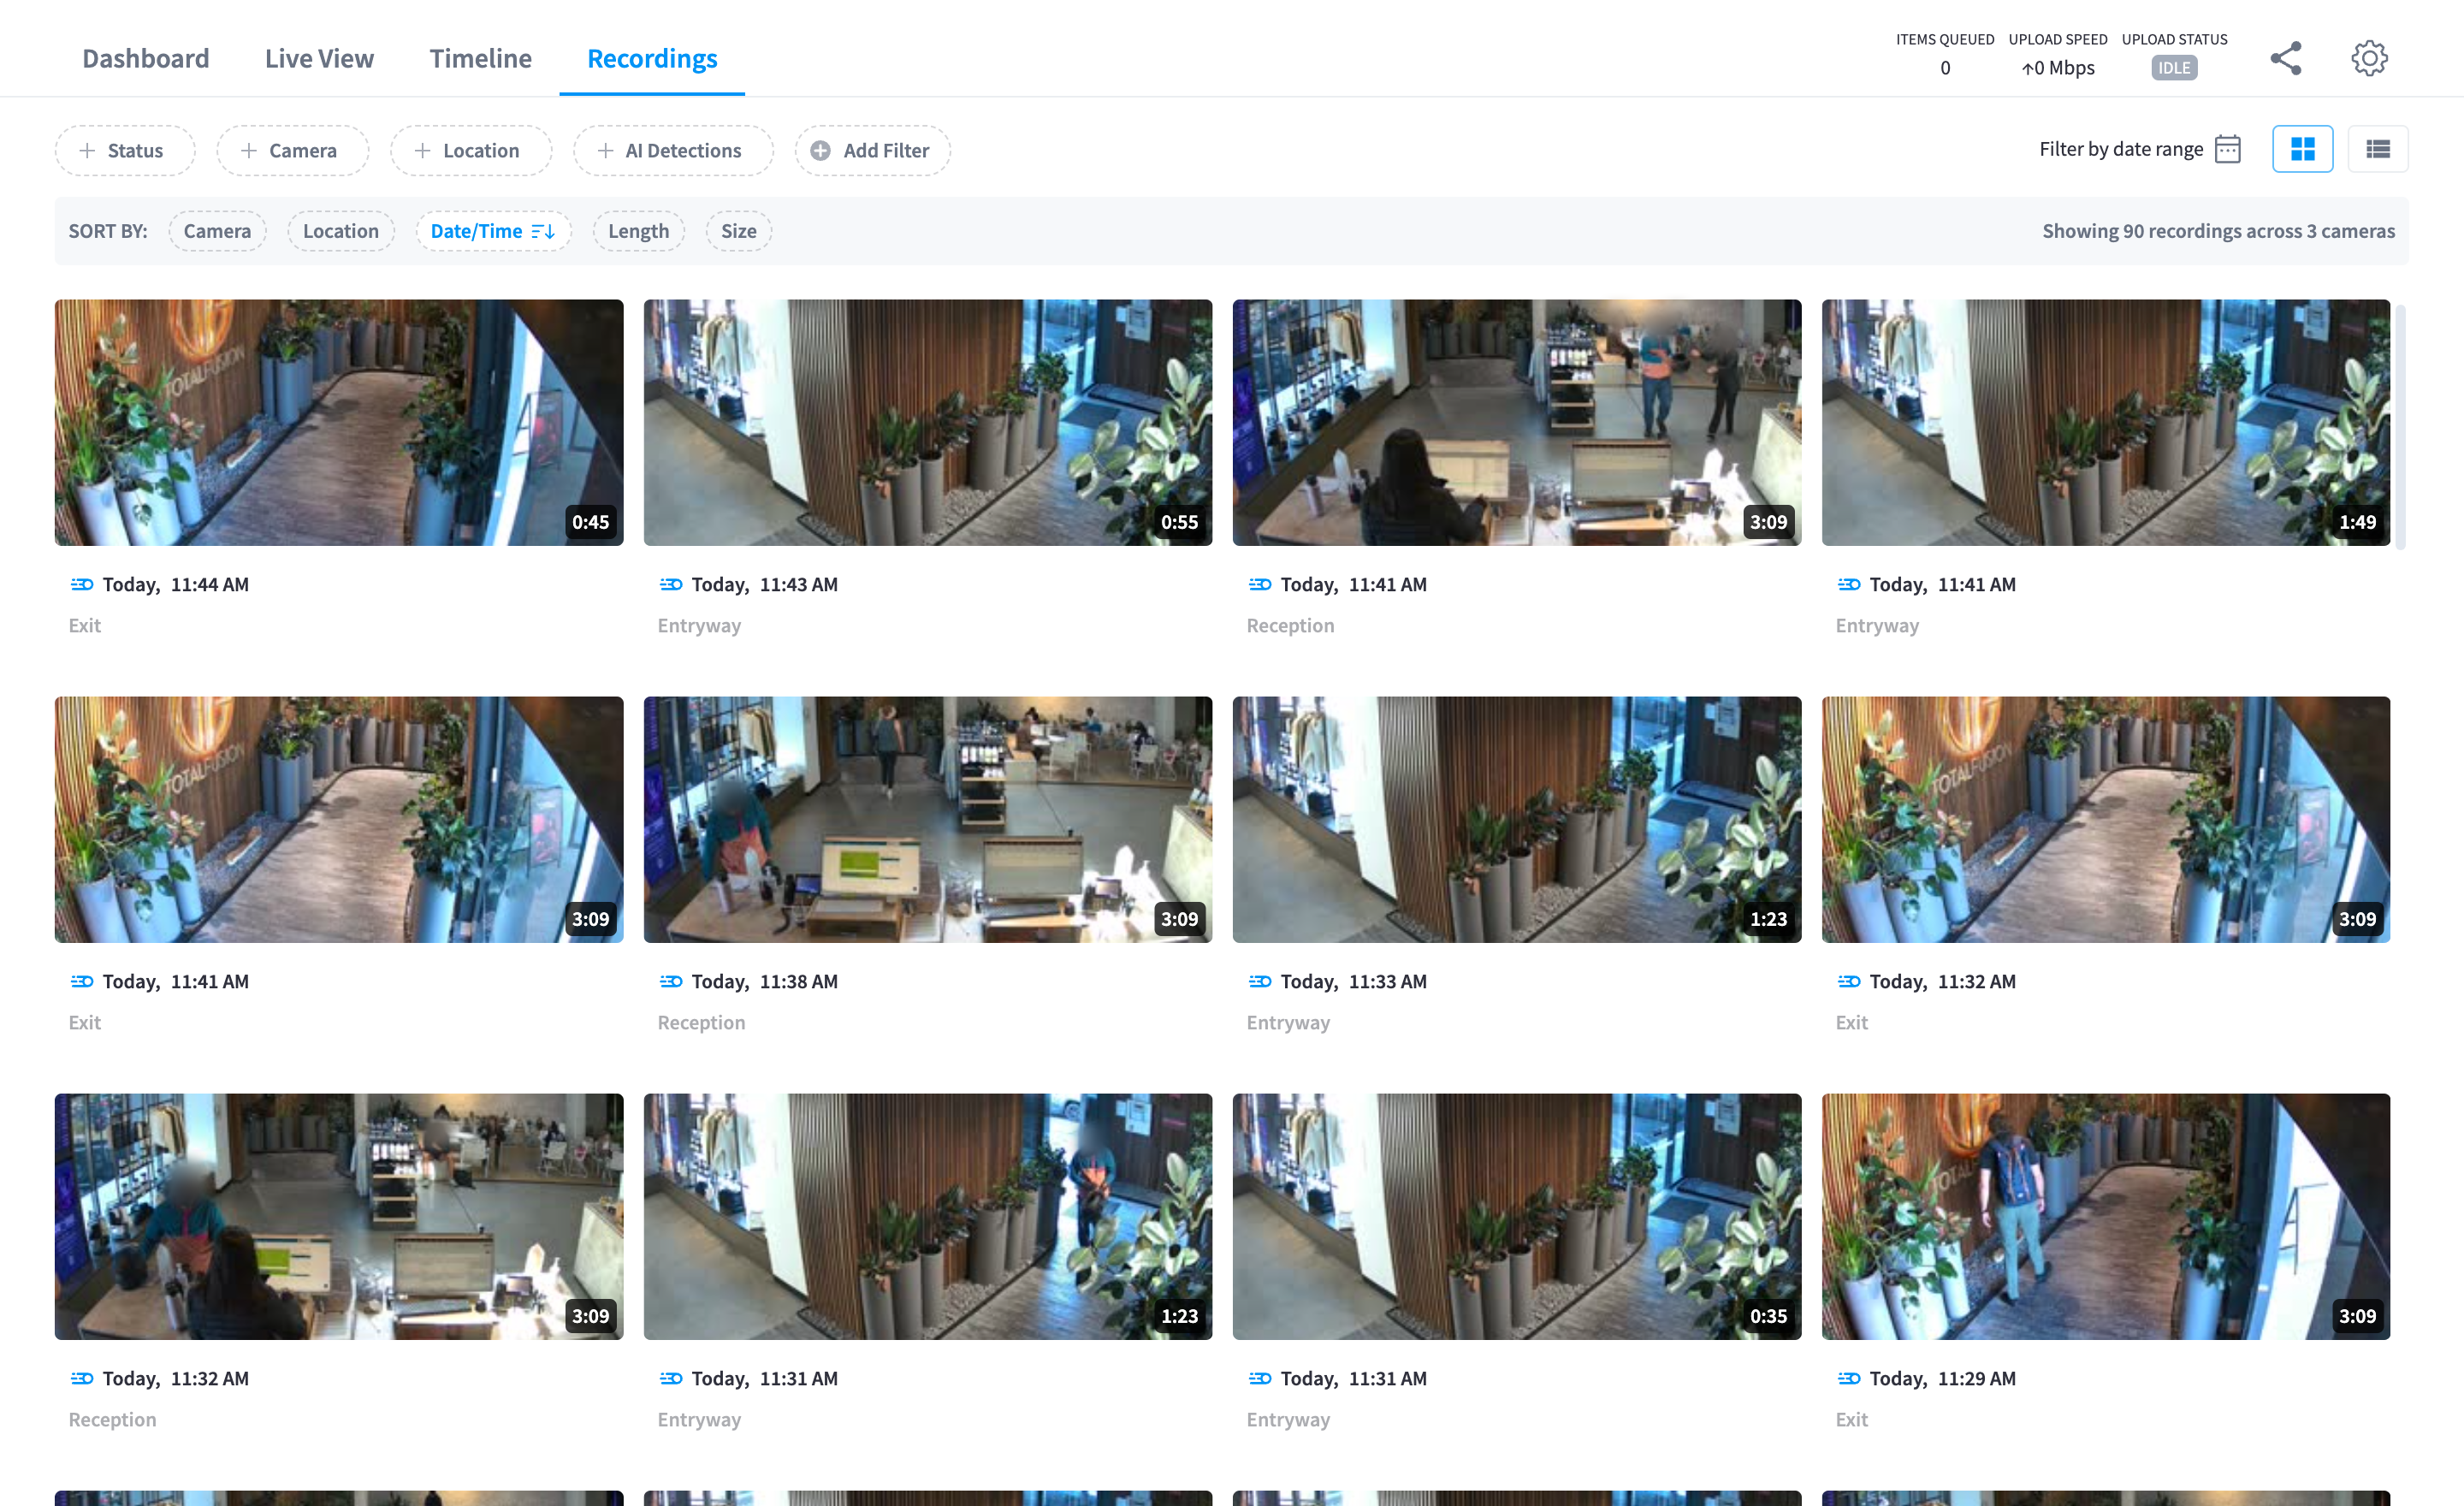Open the 11:43 AM Entryway recording thumbnail
This screenshot has width=2464, height=1506.
click(928, 422)
